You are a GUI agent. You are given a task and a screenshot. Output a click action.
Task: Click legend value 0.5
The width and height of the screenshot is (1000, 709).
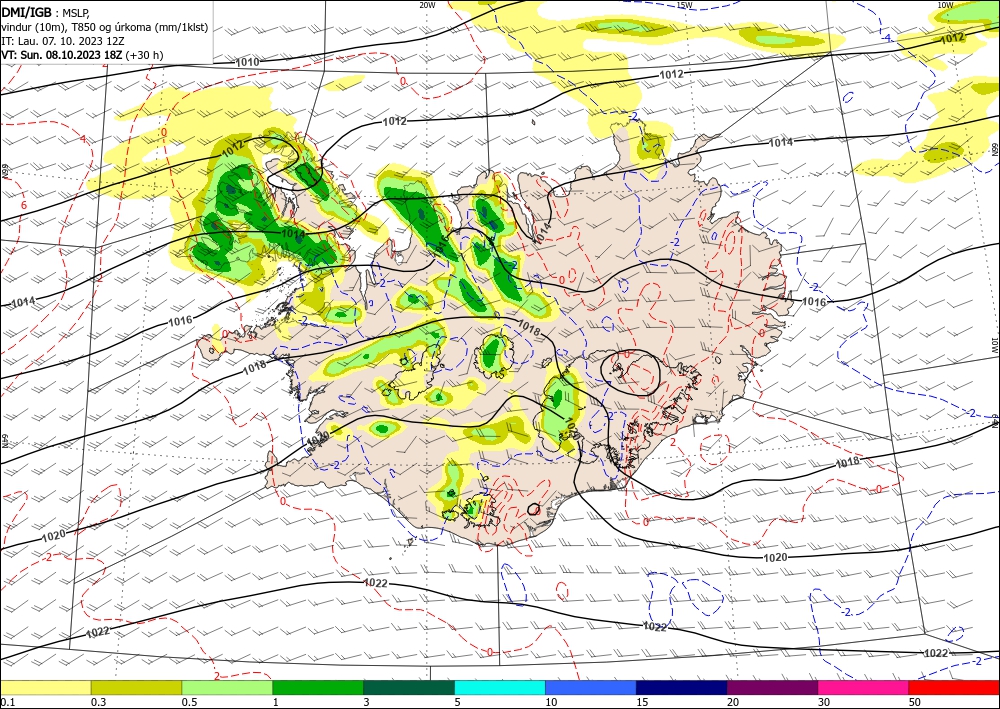189,702
